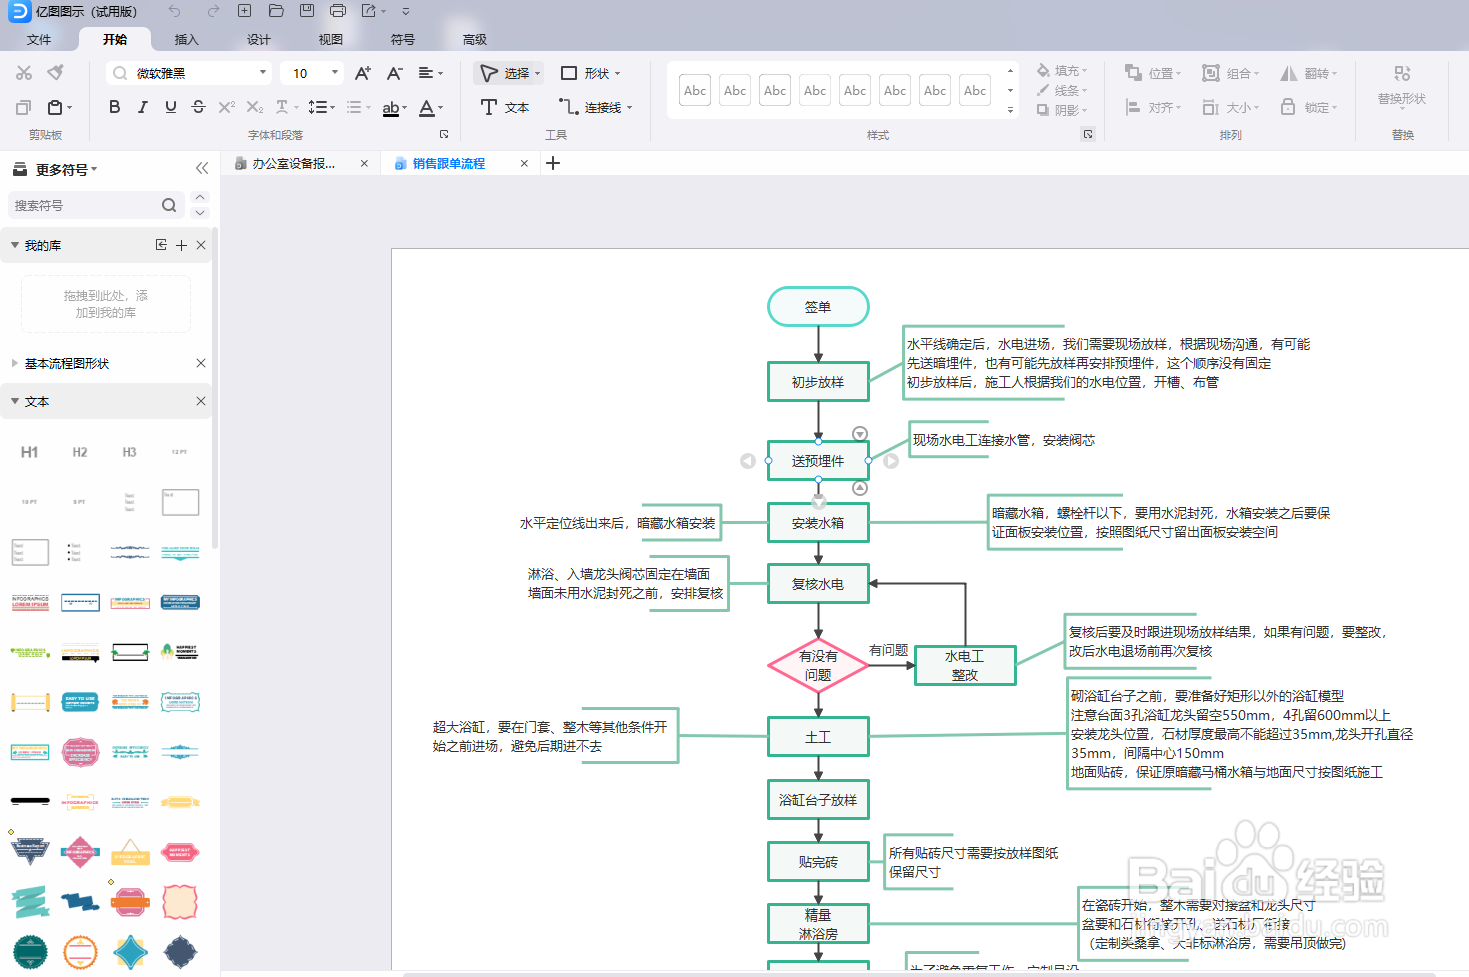
Task: Toggle bold formatting on selected text
Action: pos(114,106)
